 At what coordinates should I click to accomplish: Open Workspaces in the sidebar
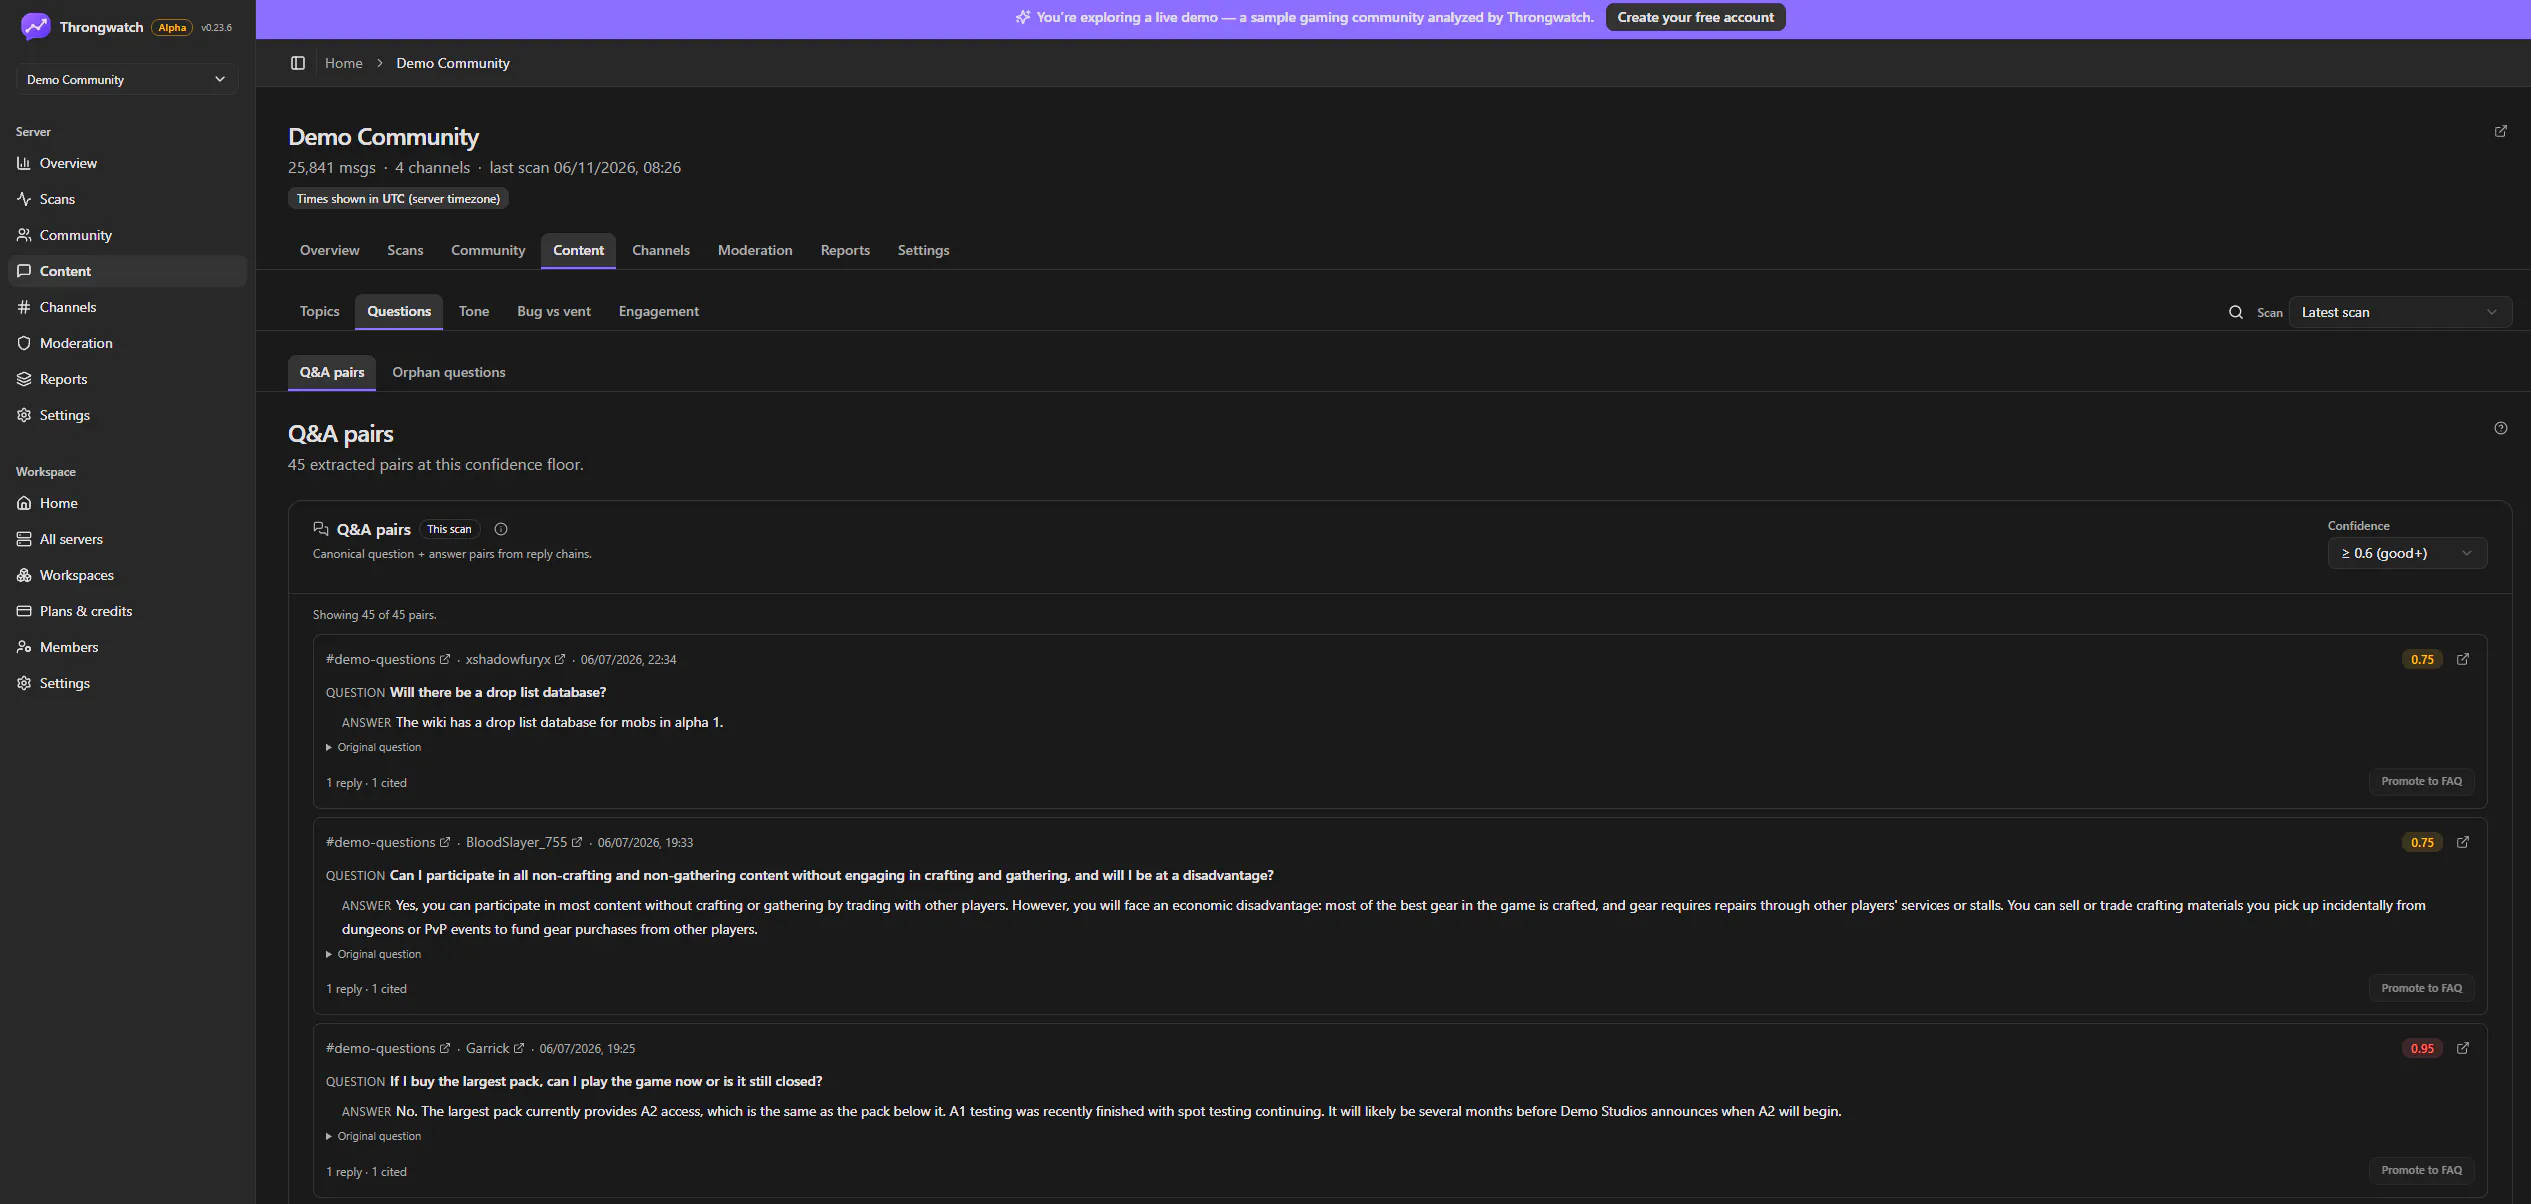point(127,575)
